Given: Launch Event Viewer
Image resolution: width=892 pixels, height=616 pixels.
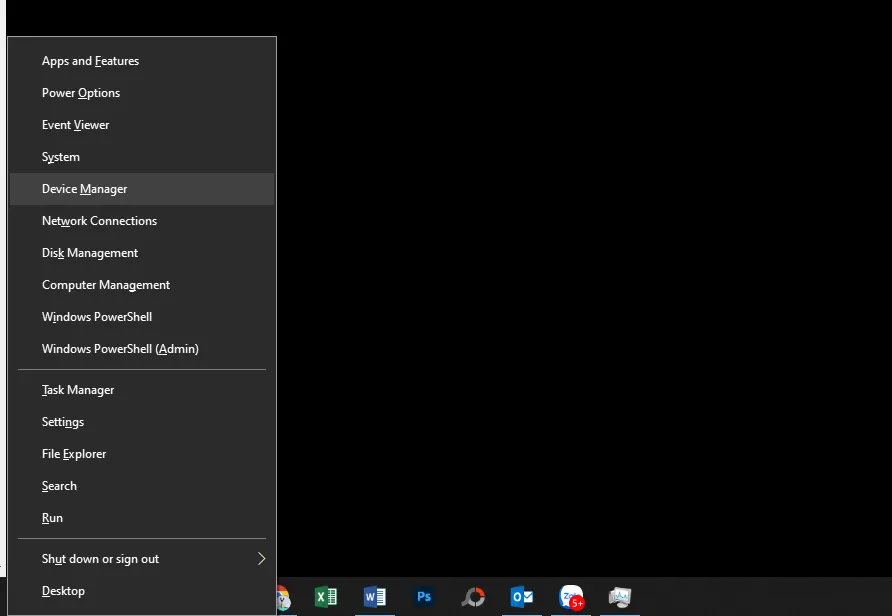Looking at the screenshot, I should (76, 125).
